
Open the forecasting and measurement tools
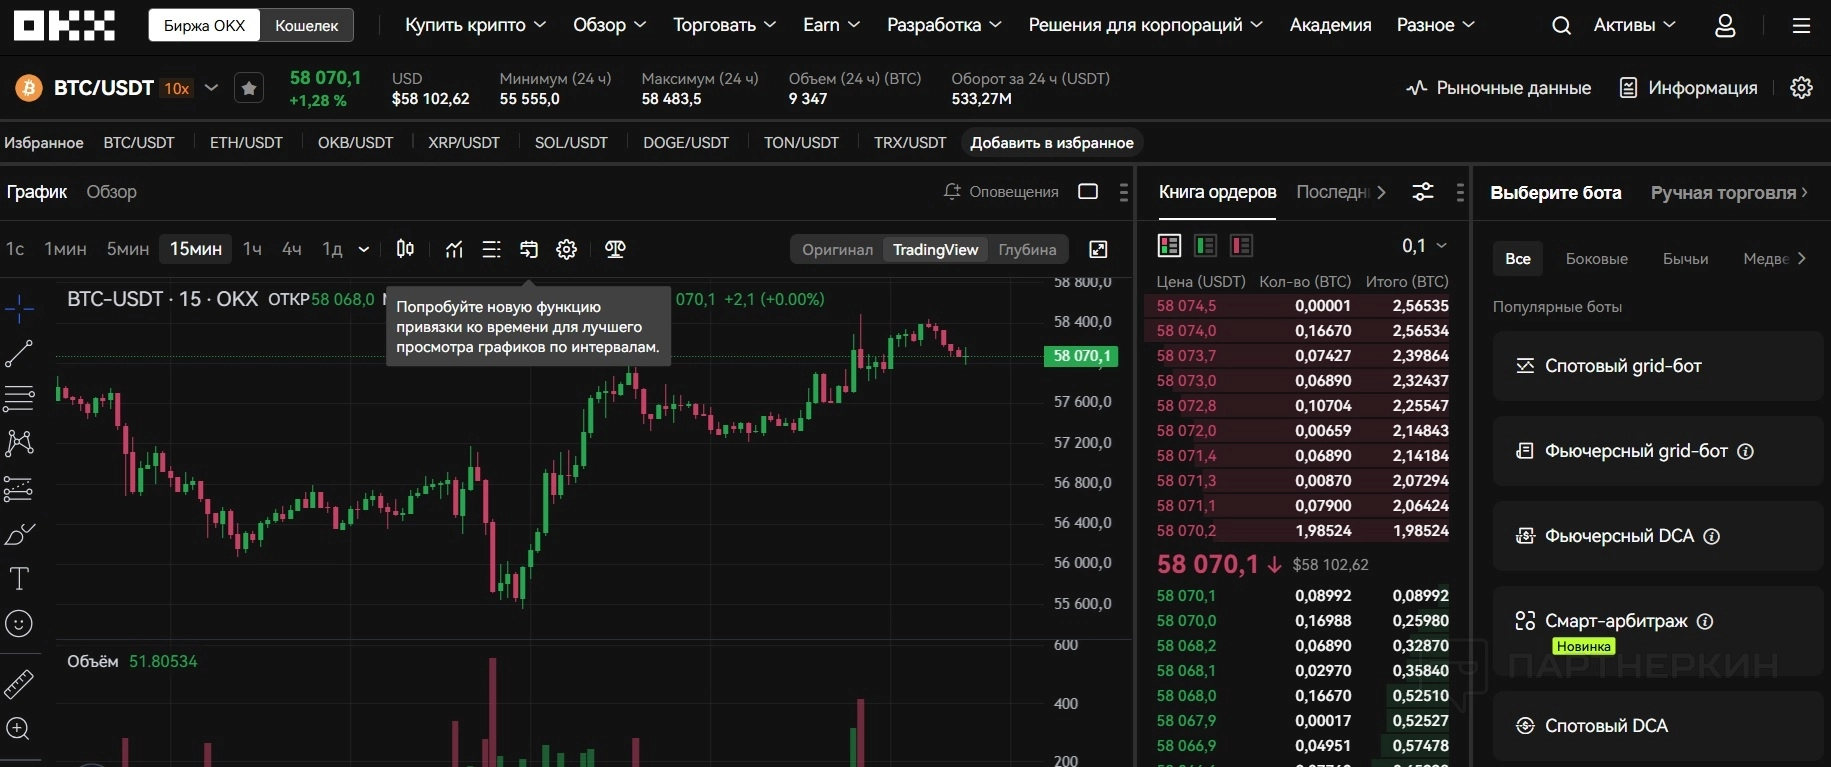point(19,489)
